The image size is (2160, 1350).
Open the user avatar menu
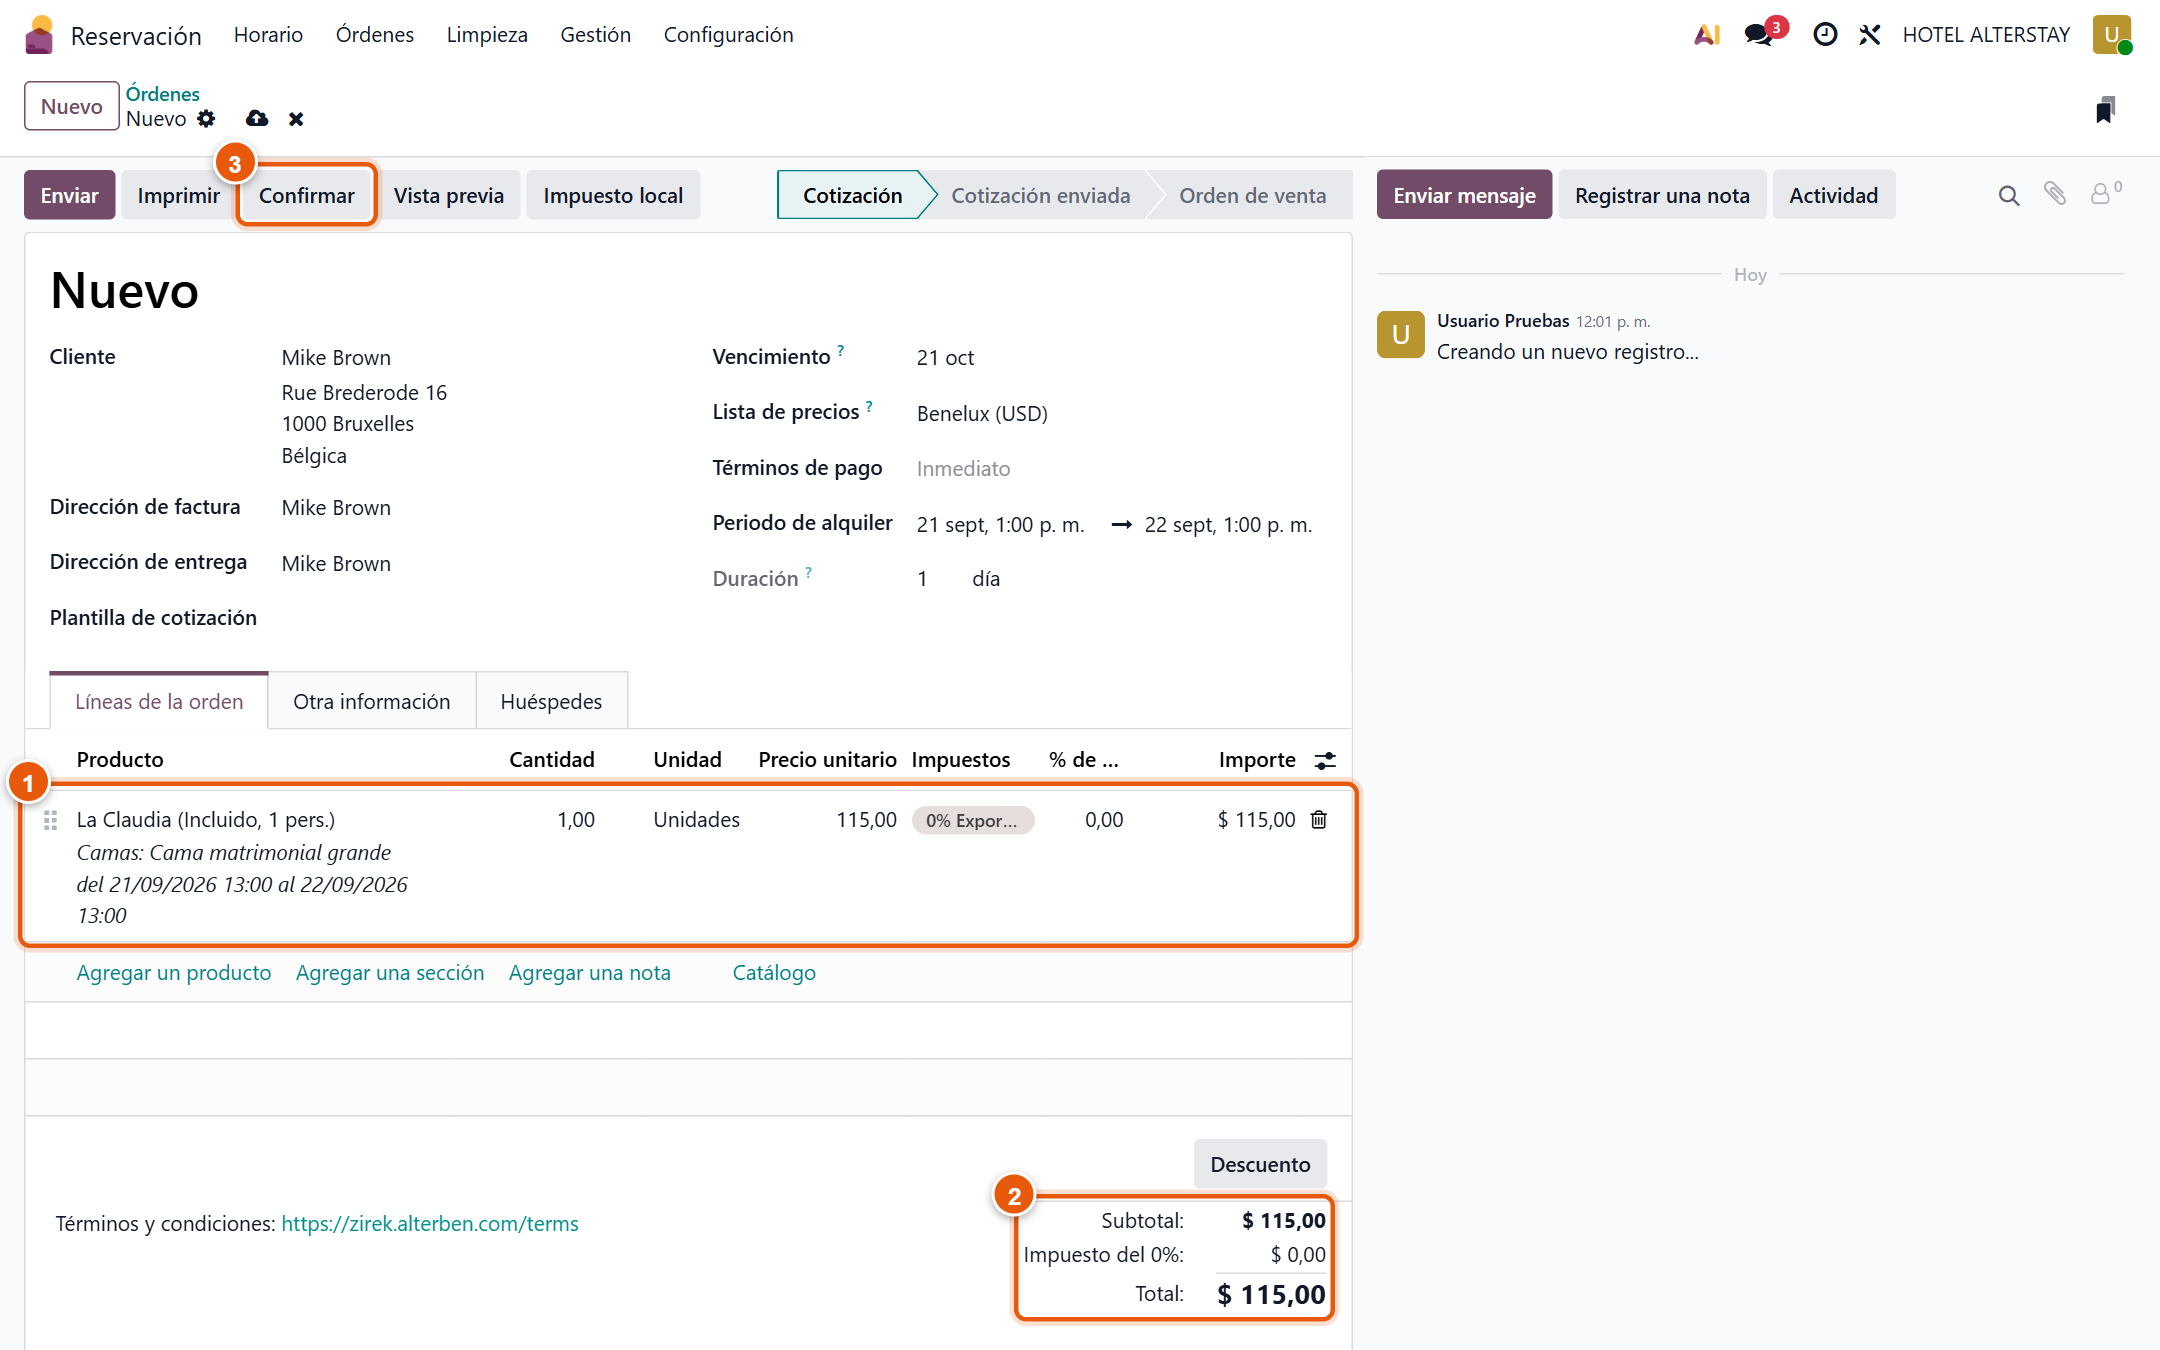(2112, 35)
